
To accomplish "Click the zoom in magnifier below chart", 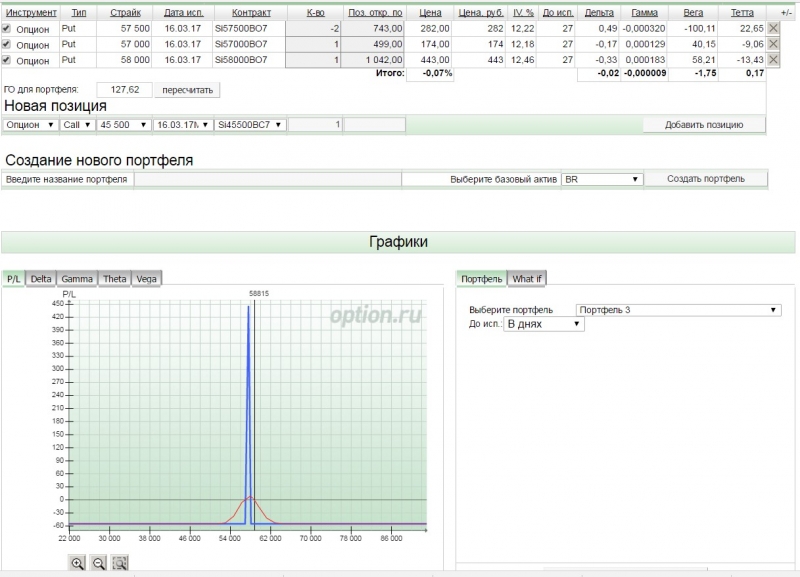I will [x=77, y=563].
